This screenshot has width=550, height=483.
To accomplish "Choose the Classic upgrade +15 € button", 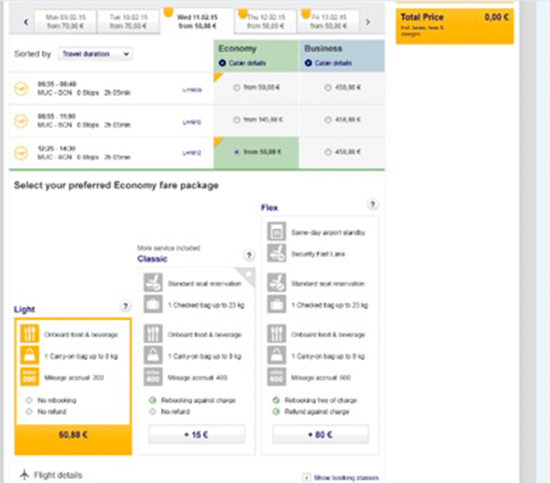I will [x=197, y=435].
